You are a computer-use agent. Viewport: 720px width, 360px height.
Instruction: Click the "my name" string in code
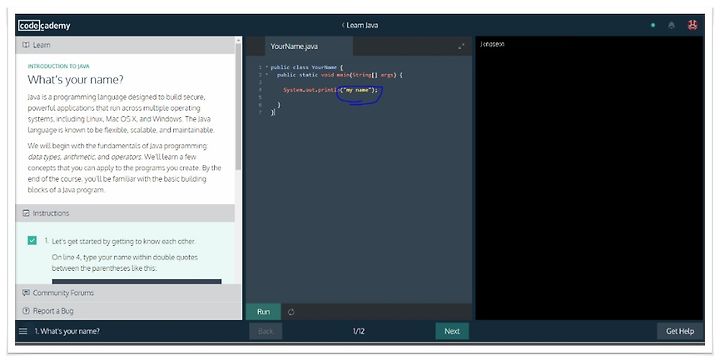357,90
